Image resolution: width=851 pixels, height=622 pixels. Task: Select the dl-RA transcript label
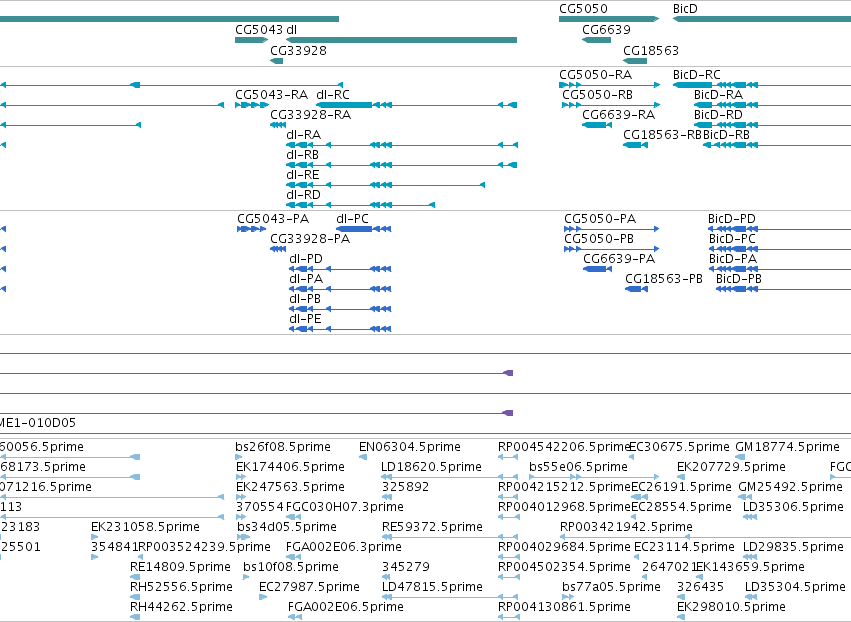click(303, 135)
